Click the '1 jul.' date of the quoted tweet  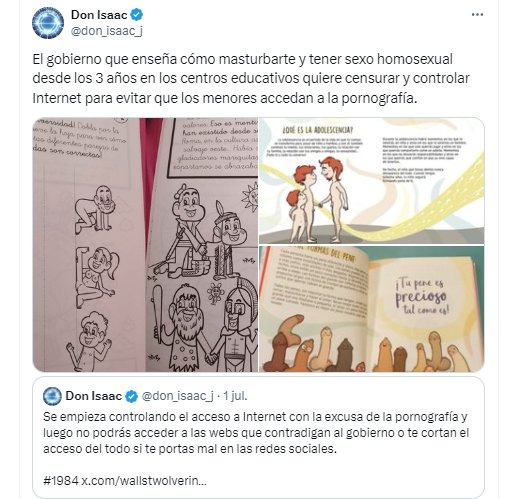(235, 396)
